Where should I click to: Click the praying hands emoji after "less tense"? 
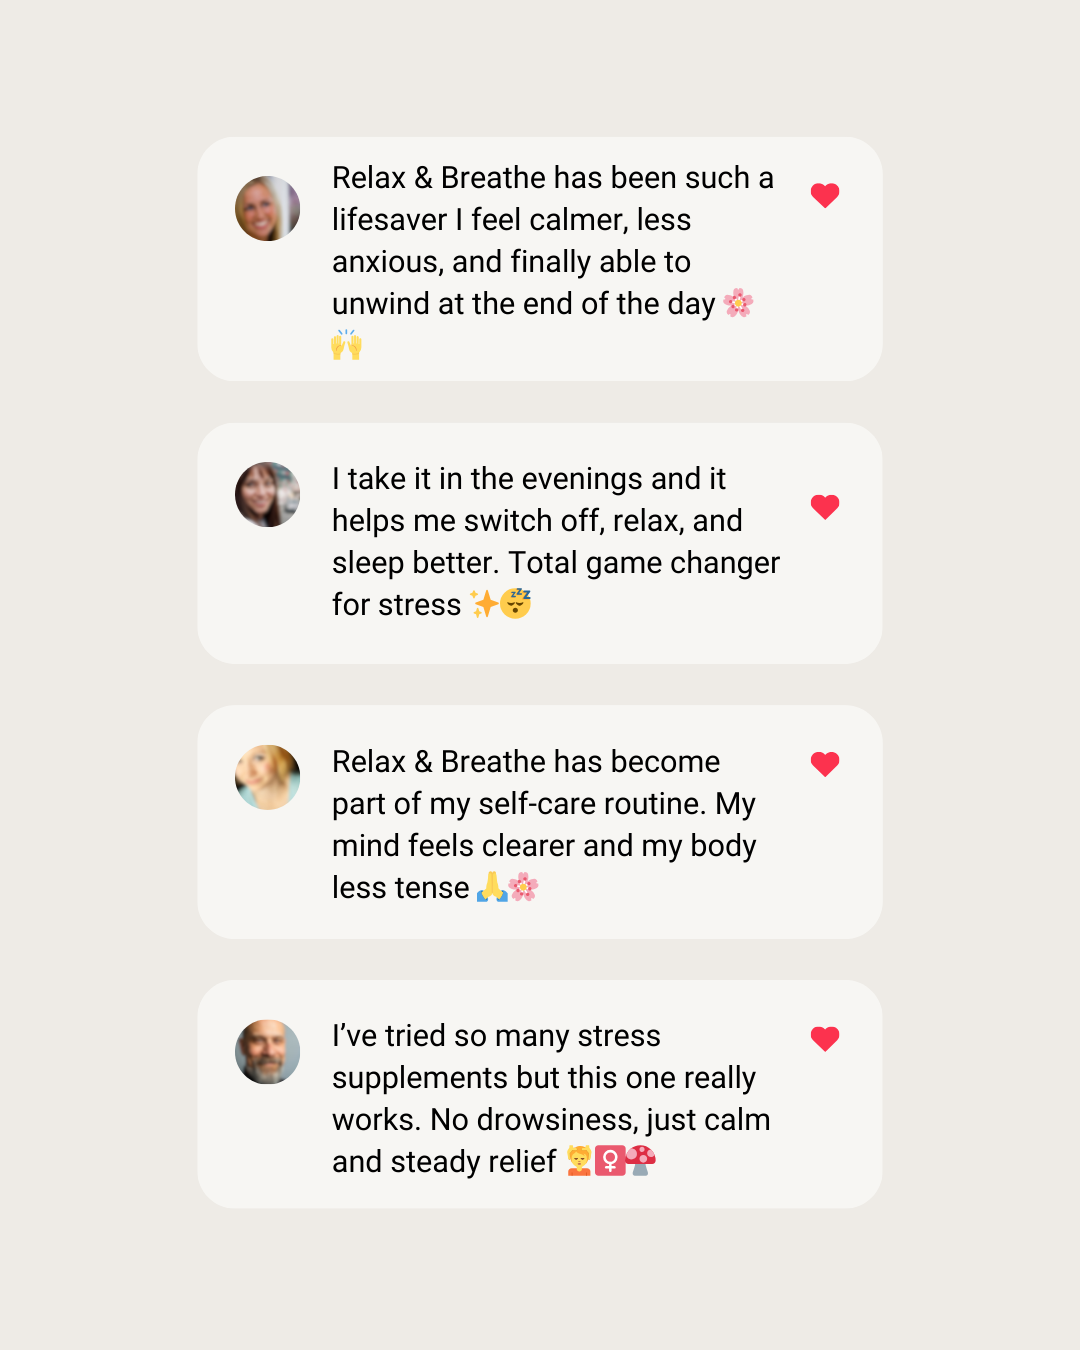click(491, 887)
